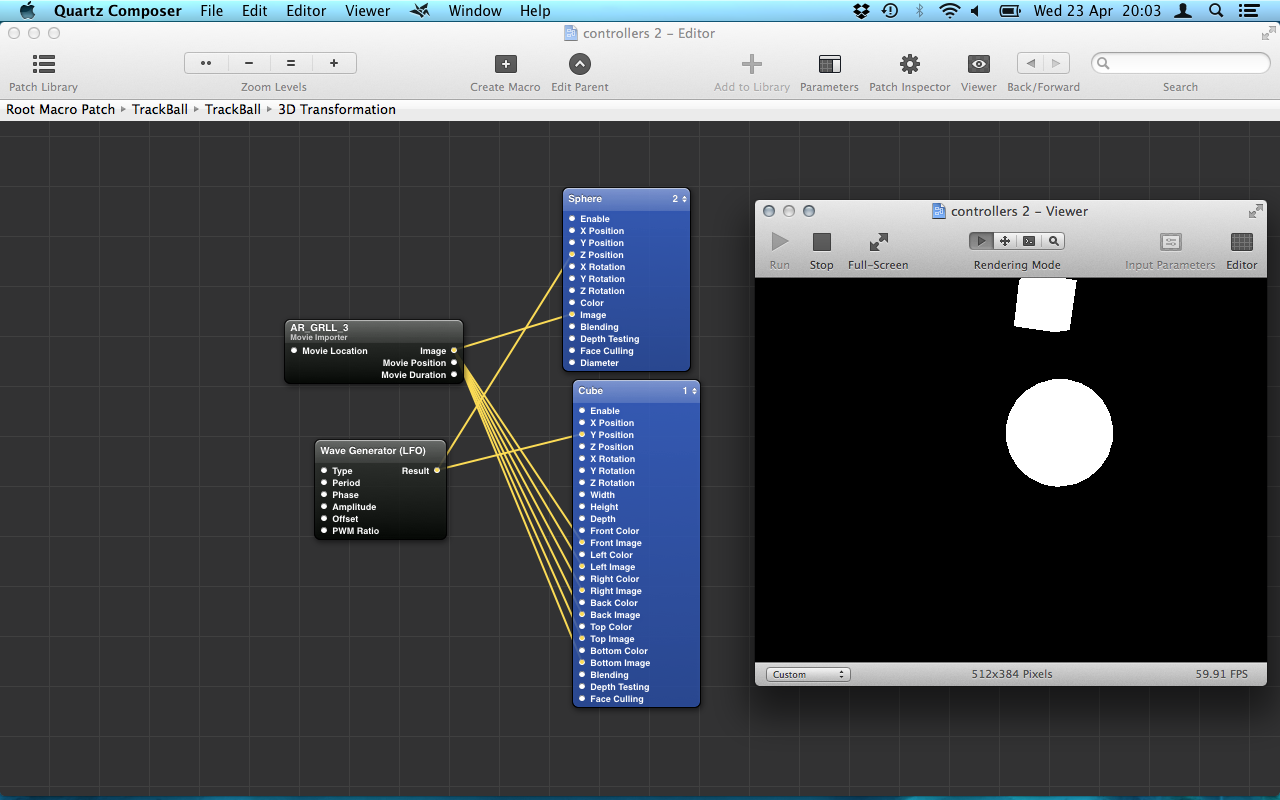
Task: Go to Root Macro Patch in breadcrumb
Action: [61, 109]
